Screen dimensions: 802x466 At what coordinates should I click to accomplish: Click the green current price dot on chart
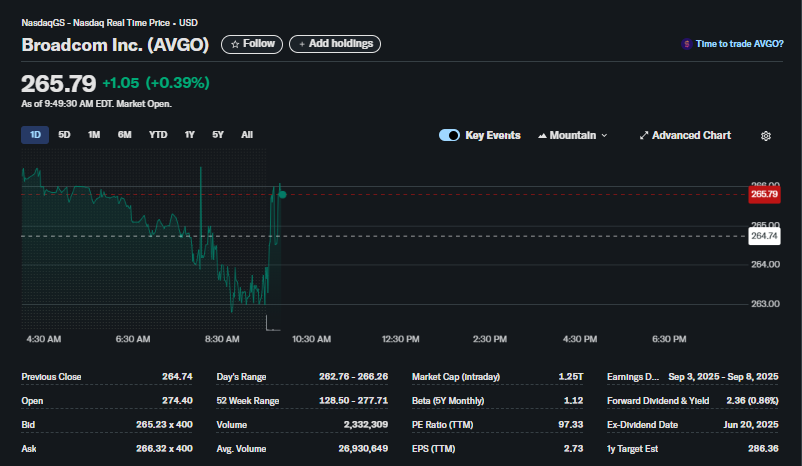(282, 194)
